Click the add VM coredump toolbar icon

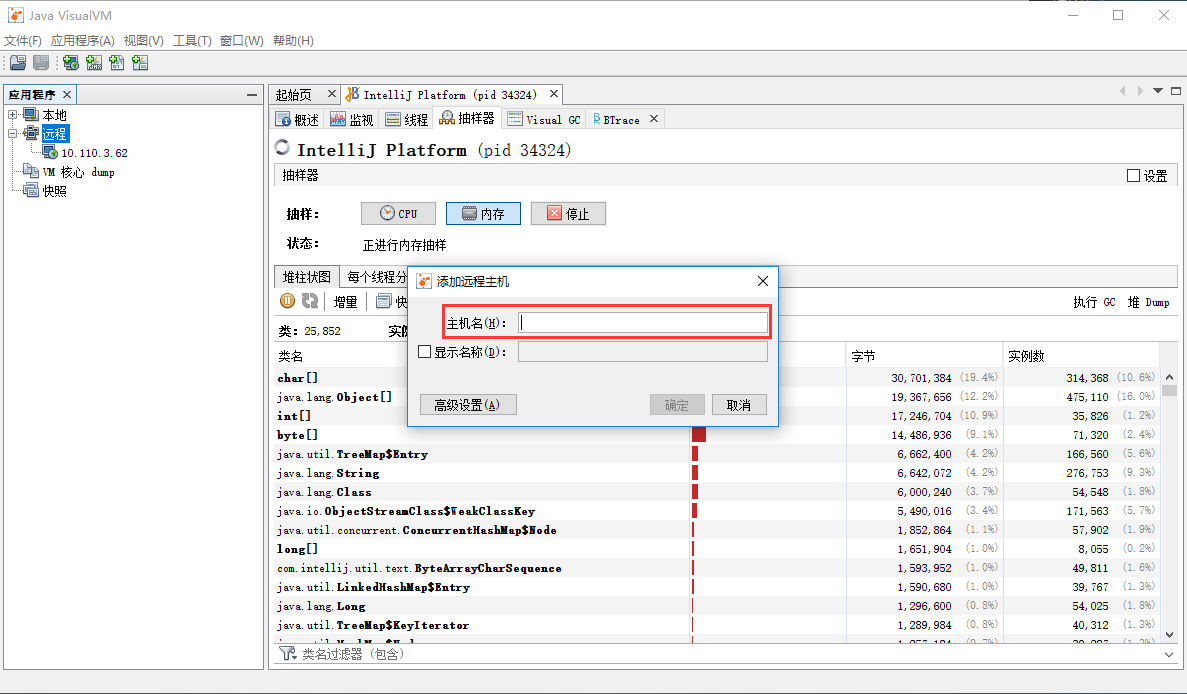pyautogui.click(x=117, y=62)
